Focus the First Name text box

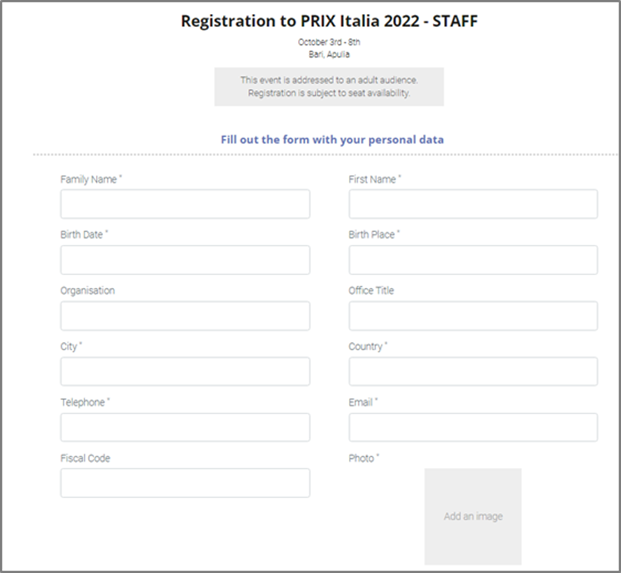coord(473,204)
